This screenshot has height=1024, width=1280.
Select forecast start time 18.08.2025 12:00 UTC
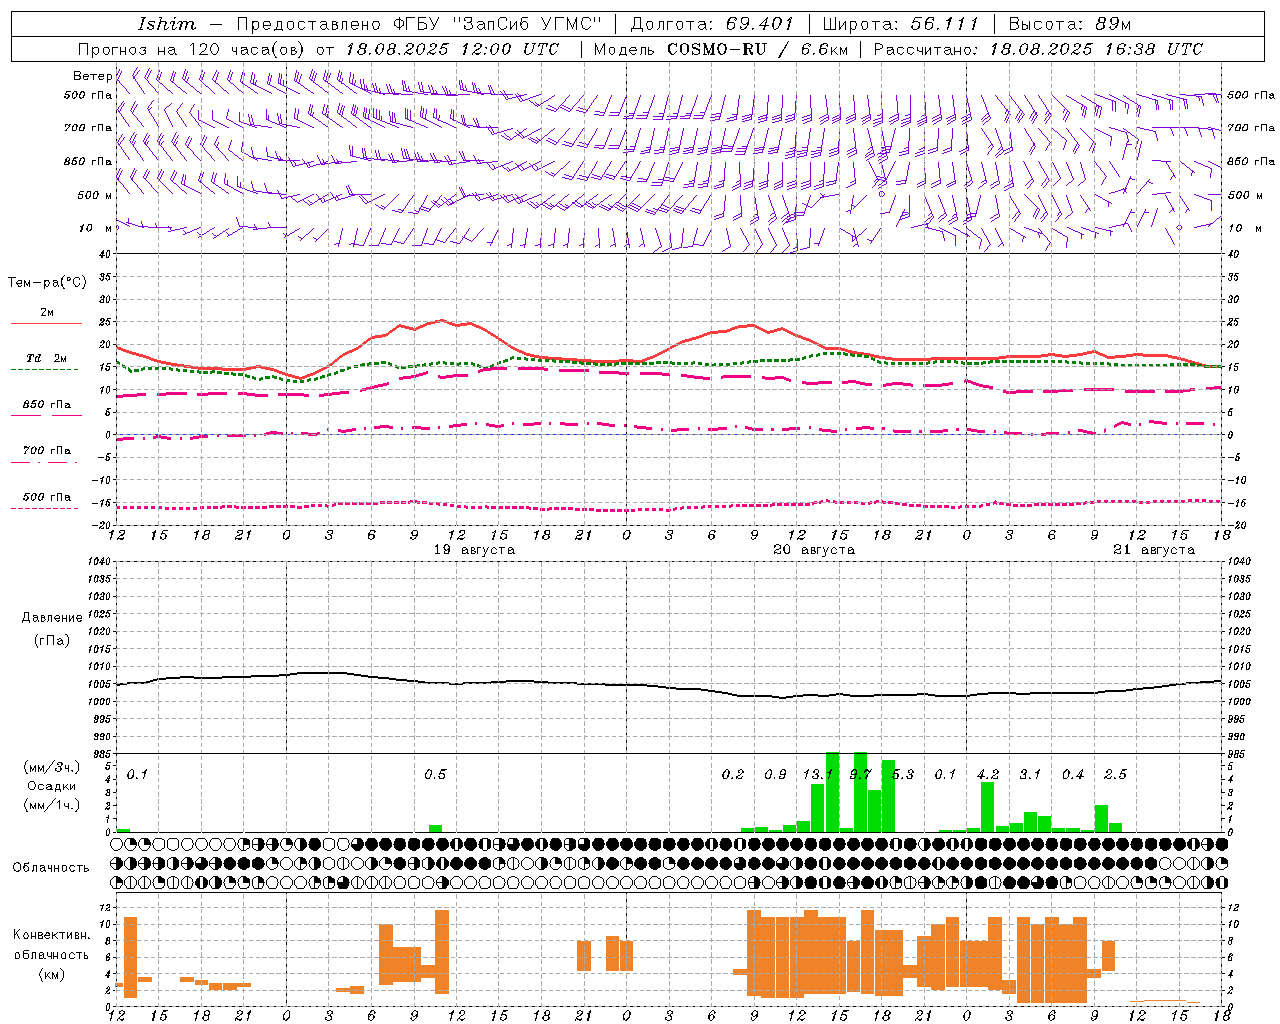tap(452, 49)
